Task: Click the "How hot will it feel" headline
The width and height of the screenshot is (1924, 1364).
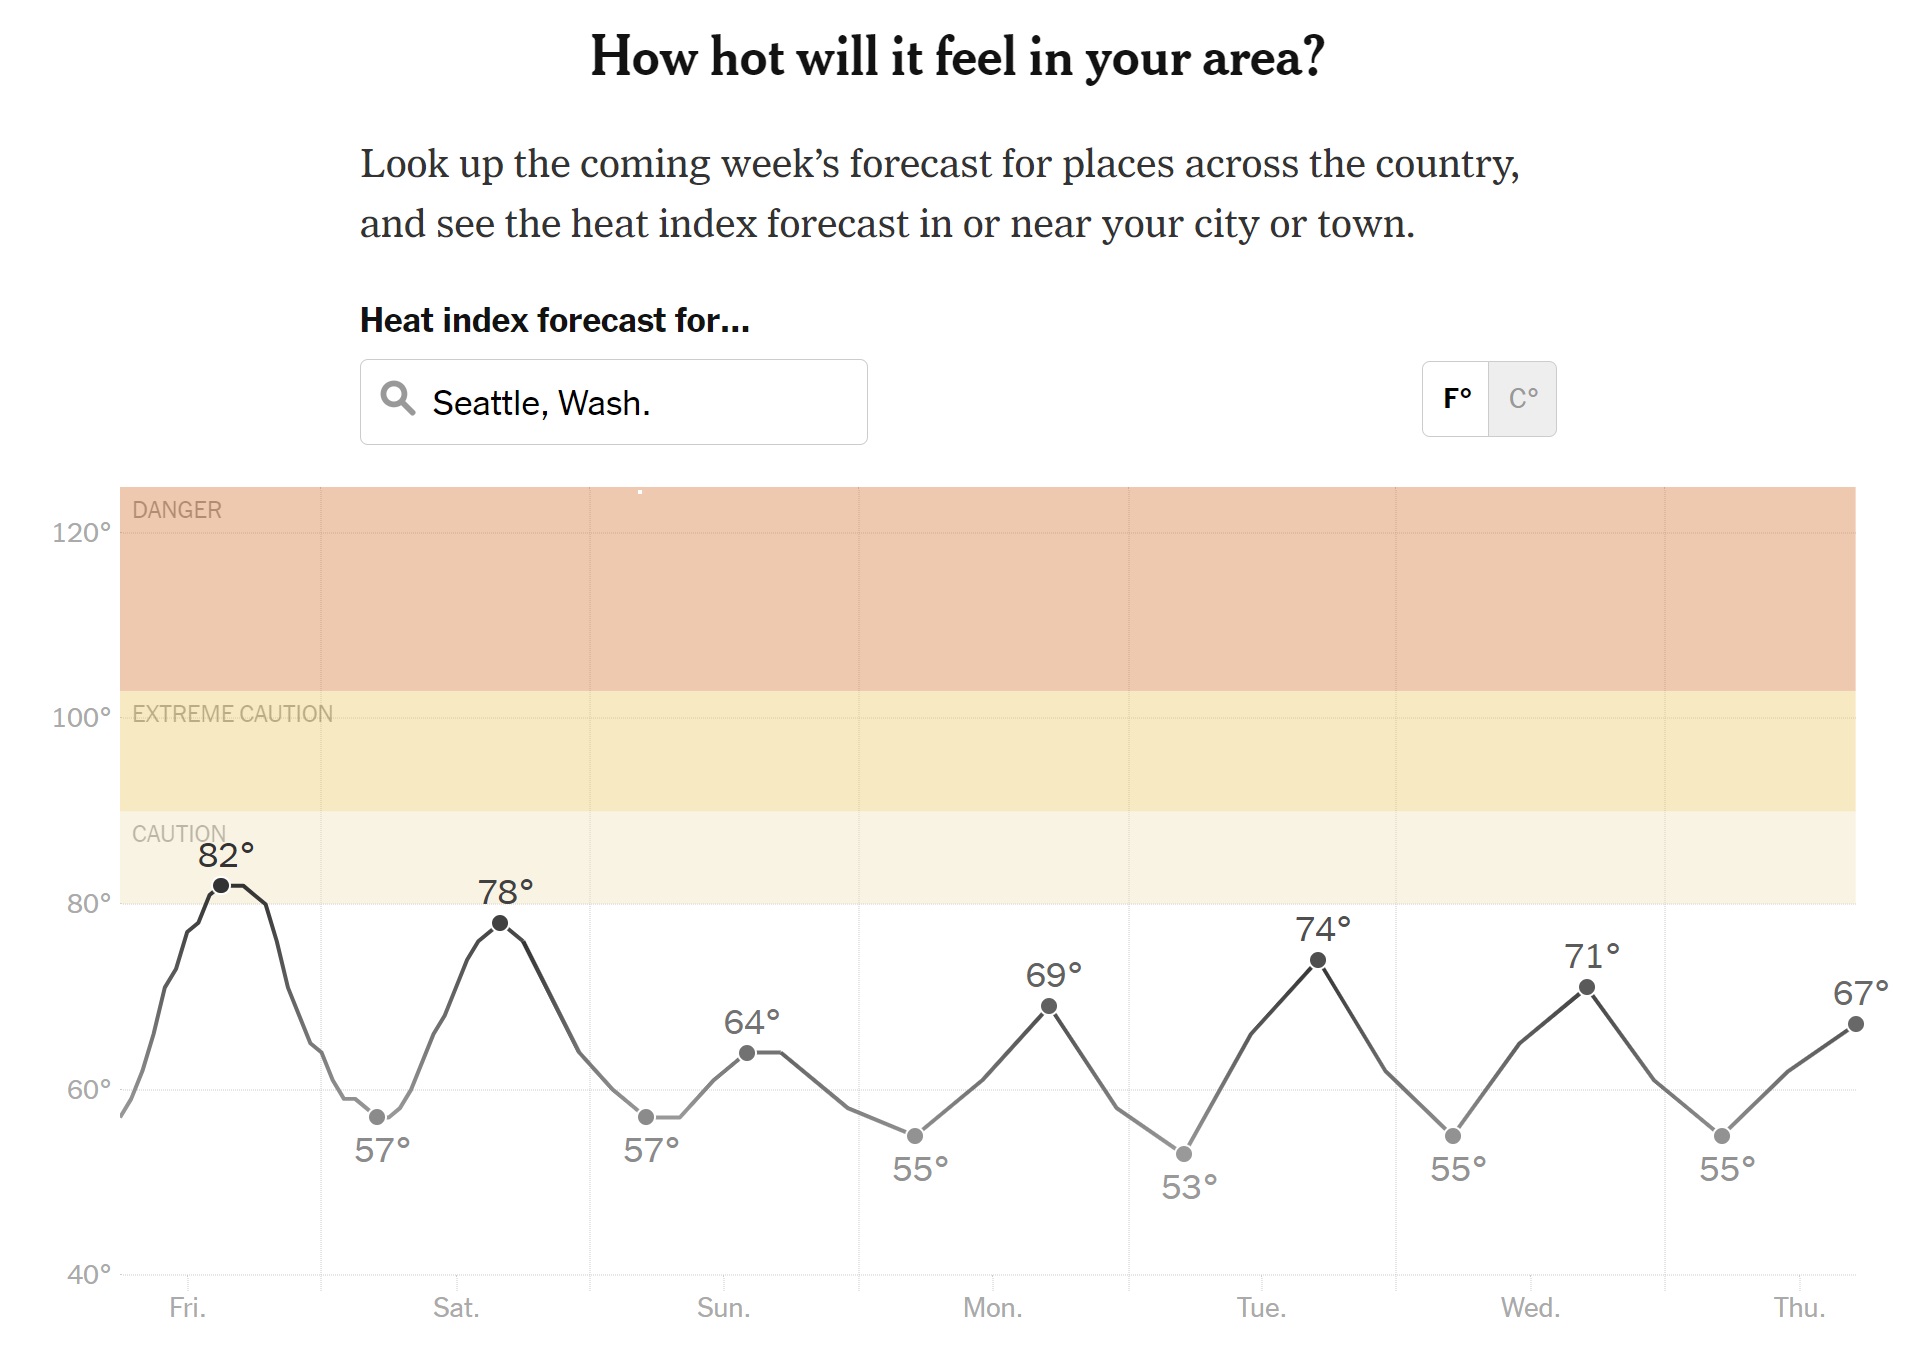Action: (957, 57)
